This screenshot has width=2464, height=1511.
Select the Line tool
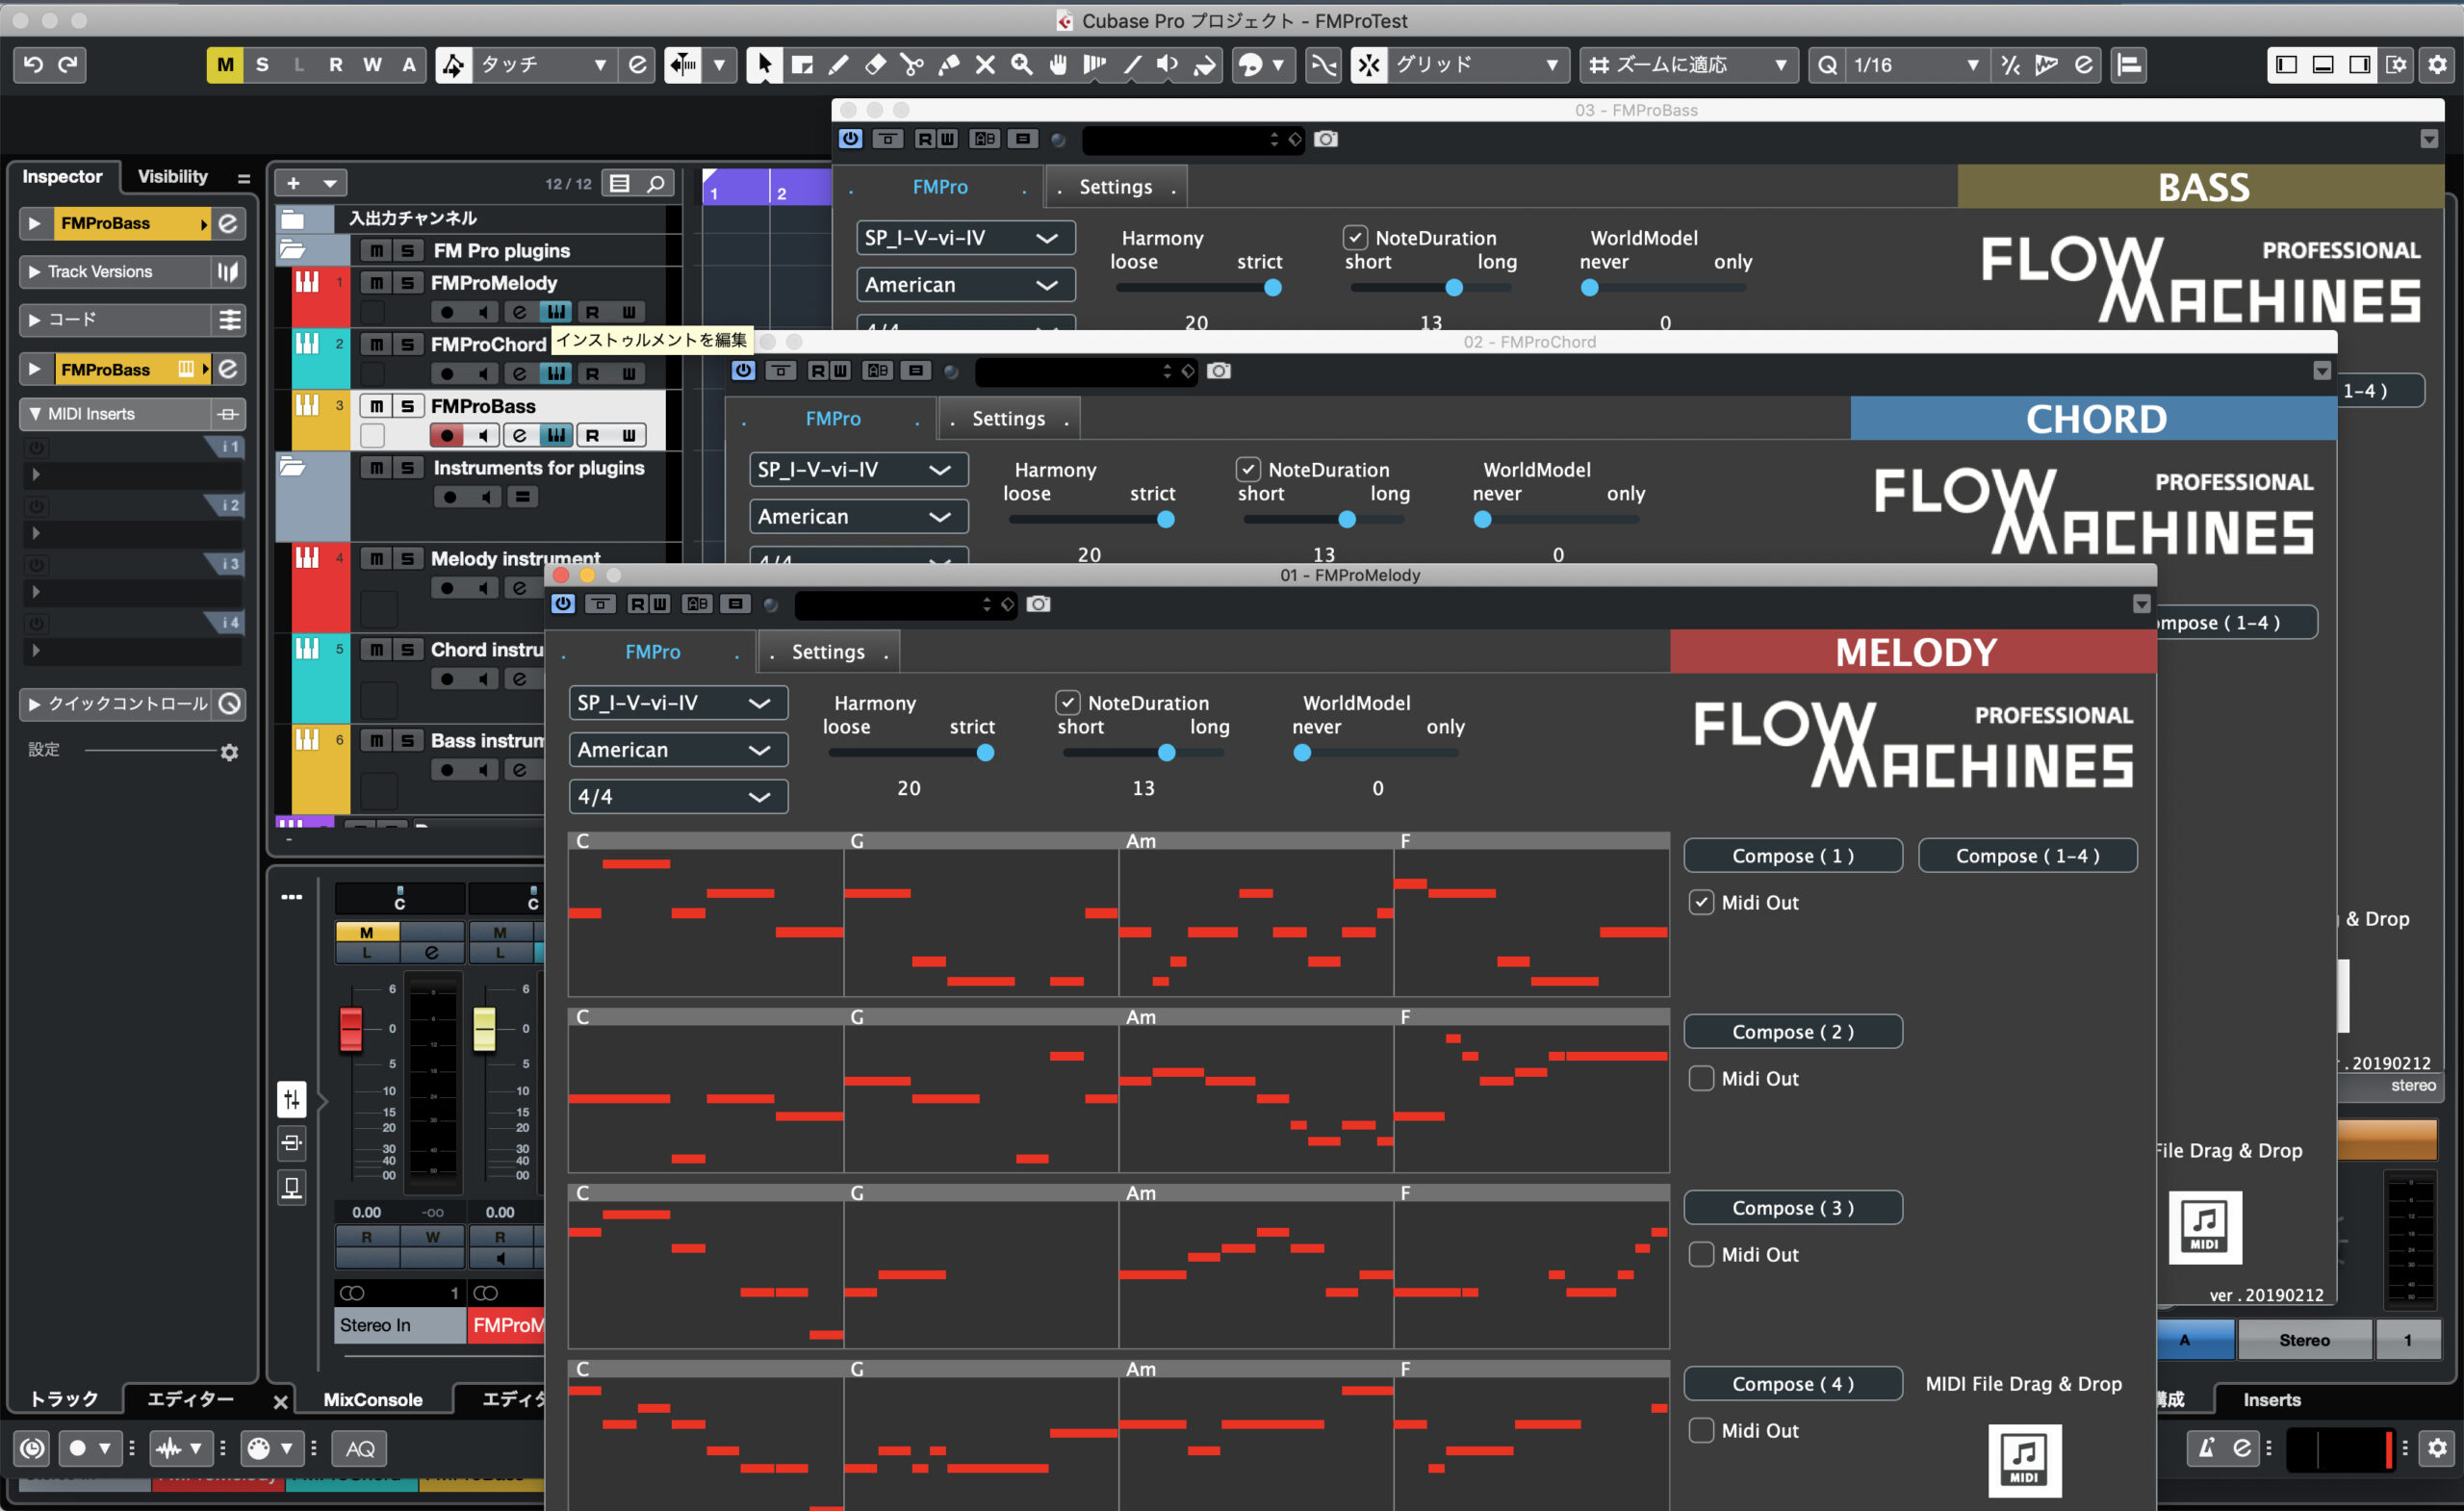tap(1132, 65)
